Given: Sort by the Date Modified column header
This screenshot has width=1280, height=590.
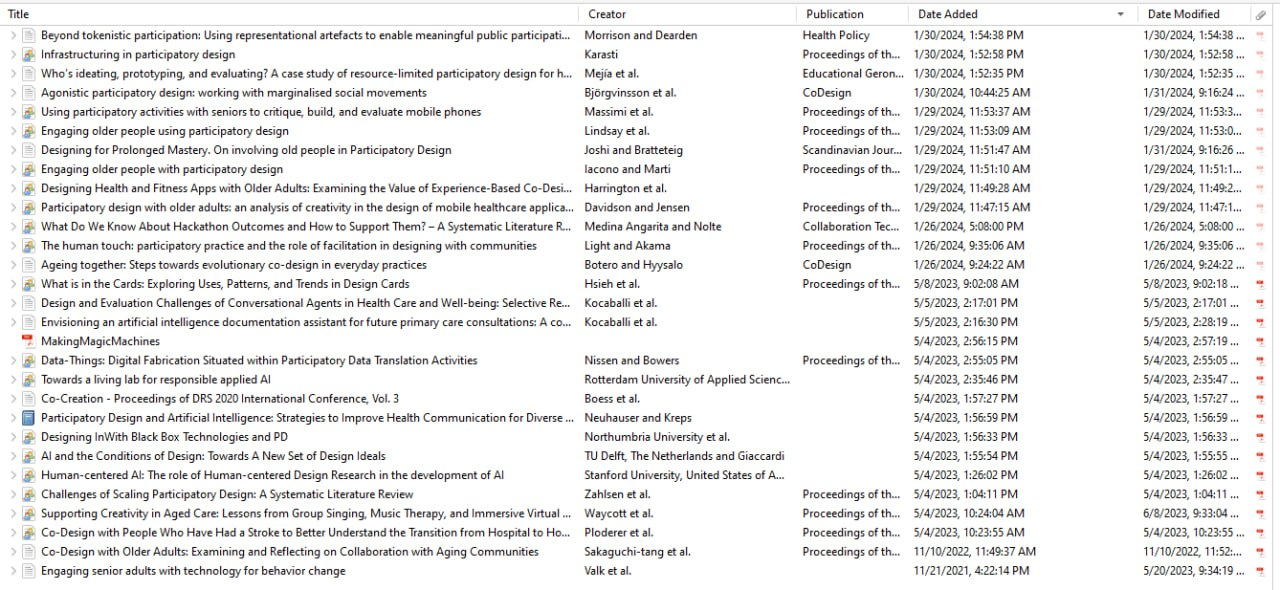Looking at the screenshot, I should click(1183, 14).
